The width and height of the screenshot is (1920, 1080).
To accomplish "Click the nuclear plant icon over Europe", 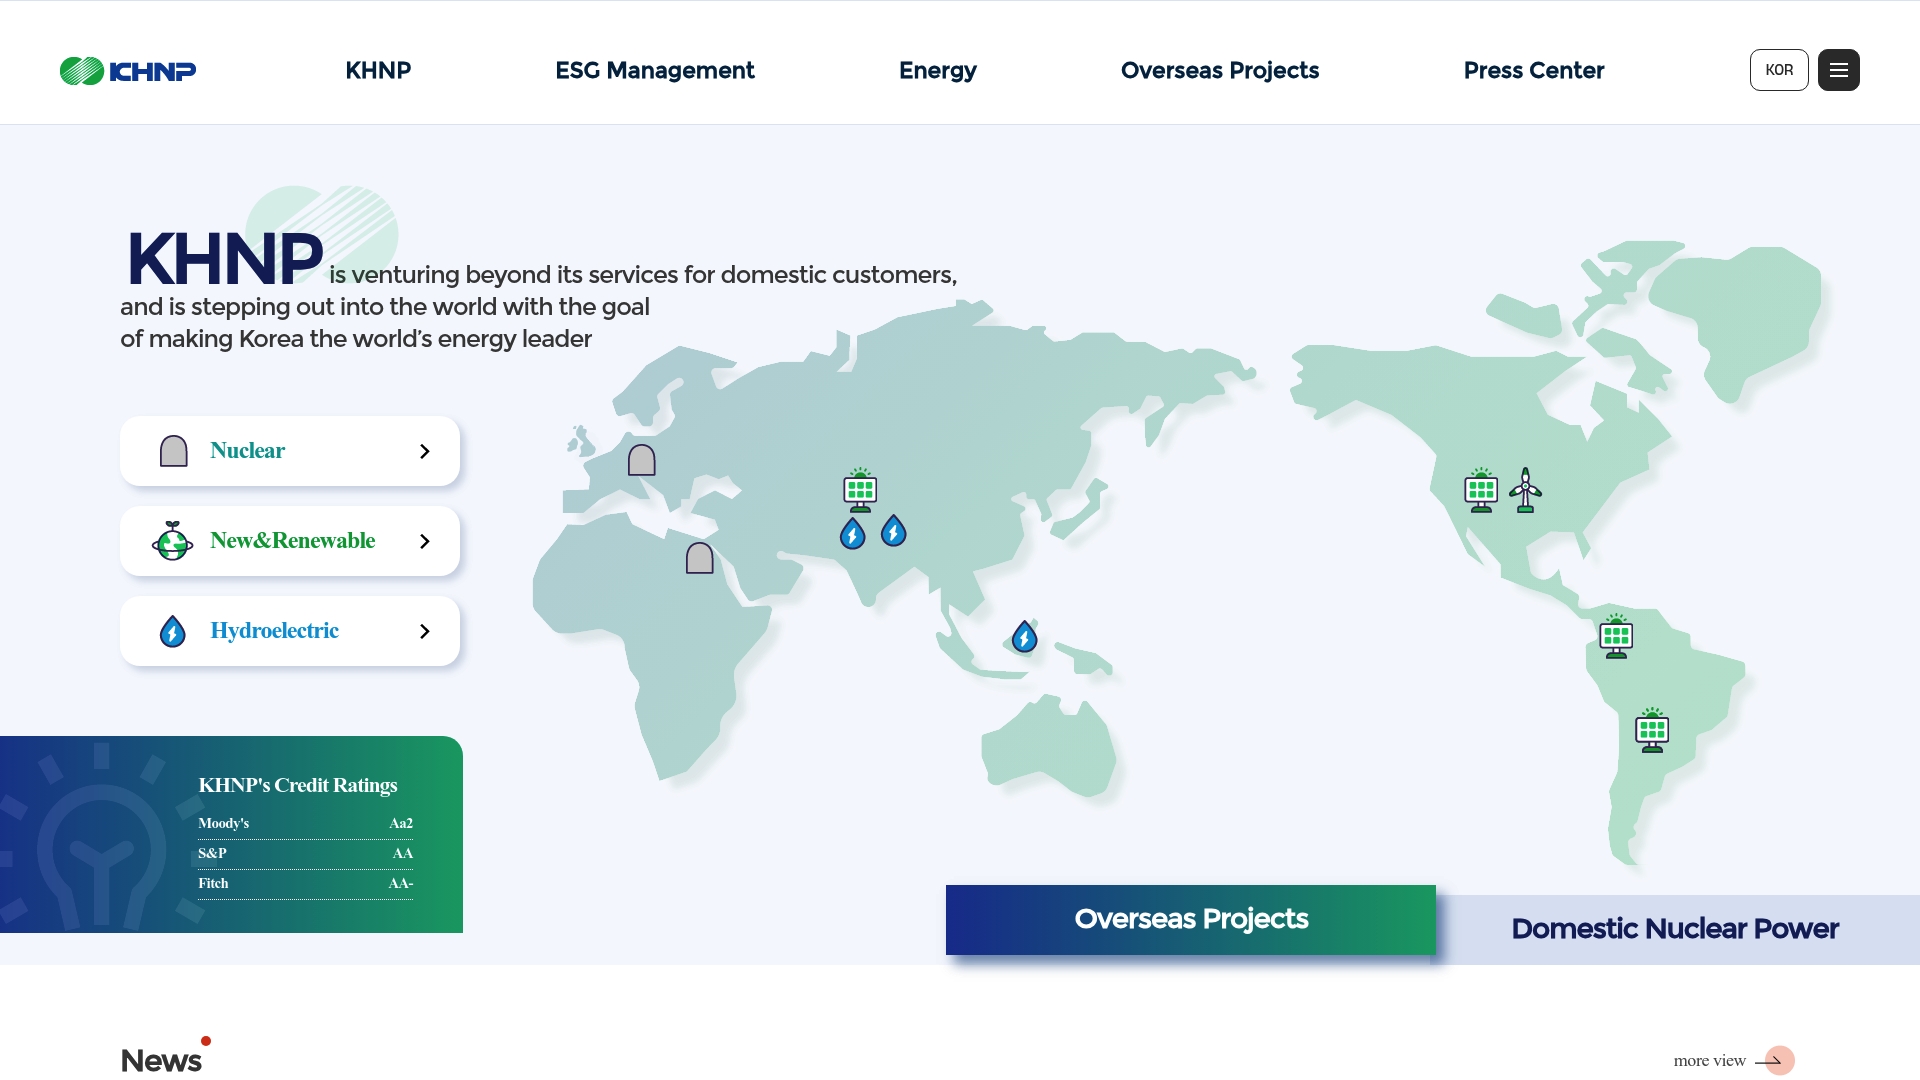I will 641,460.
